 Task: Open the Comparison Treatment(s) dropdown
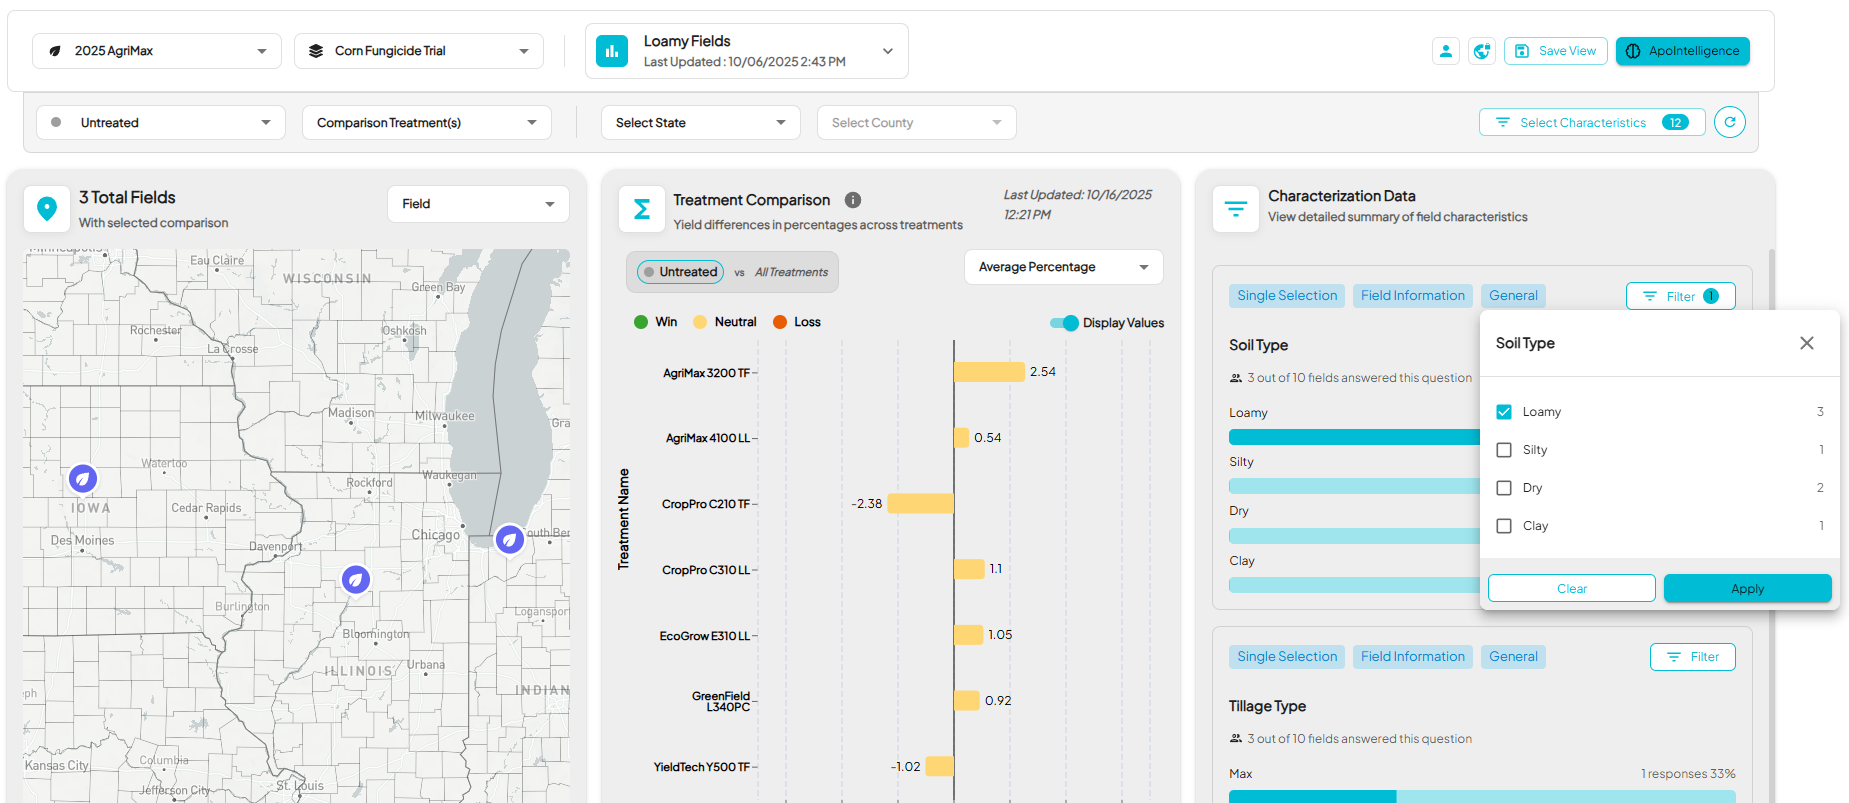[426, 123]
